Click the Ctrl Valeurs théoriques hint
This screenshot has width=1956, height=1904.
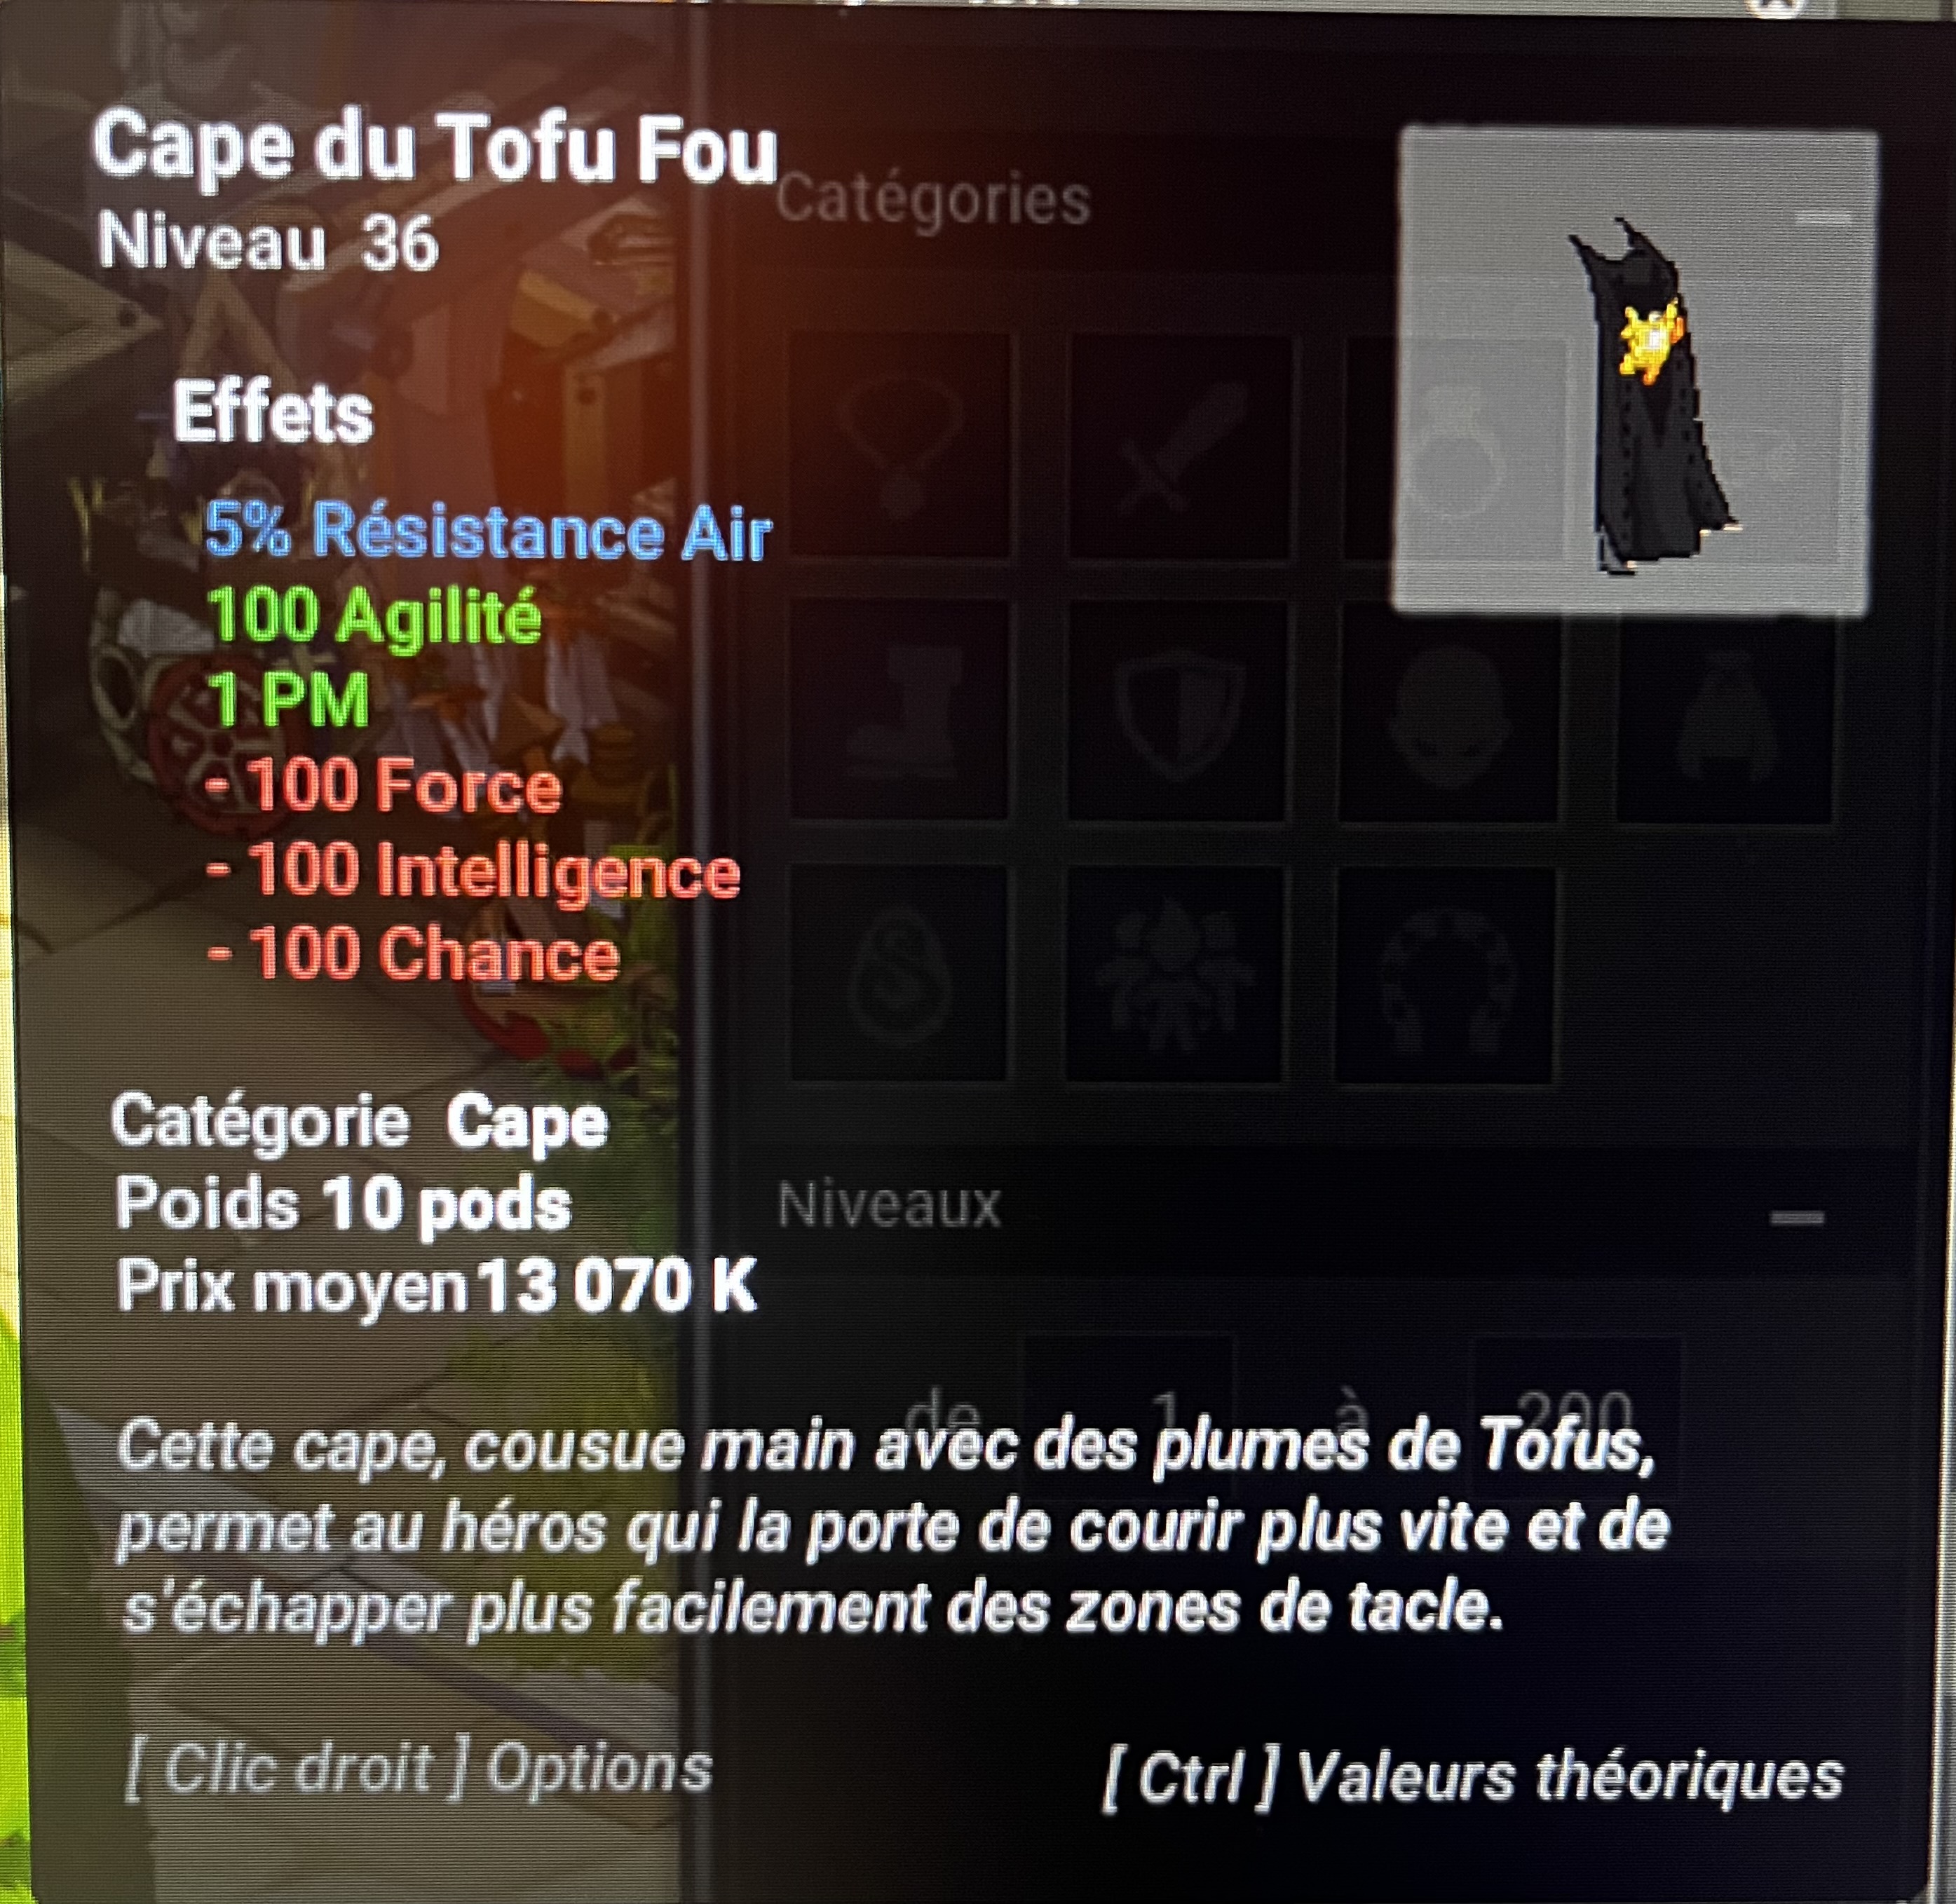pyautogui.click(x=1472, y=1778)
